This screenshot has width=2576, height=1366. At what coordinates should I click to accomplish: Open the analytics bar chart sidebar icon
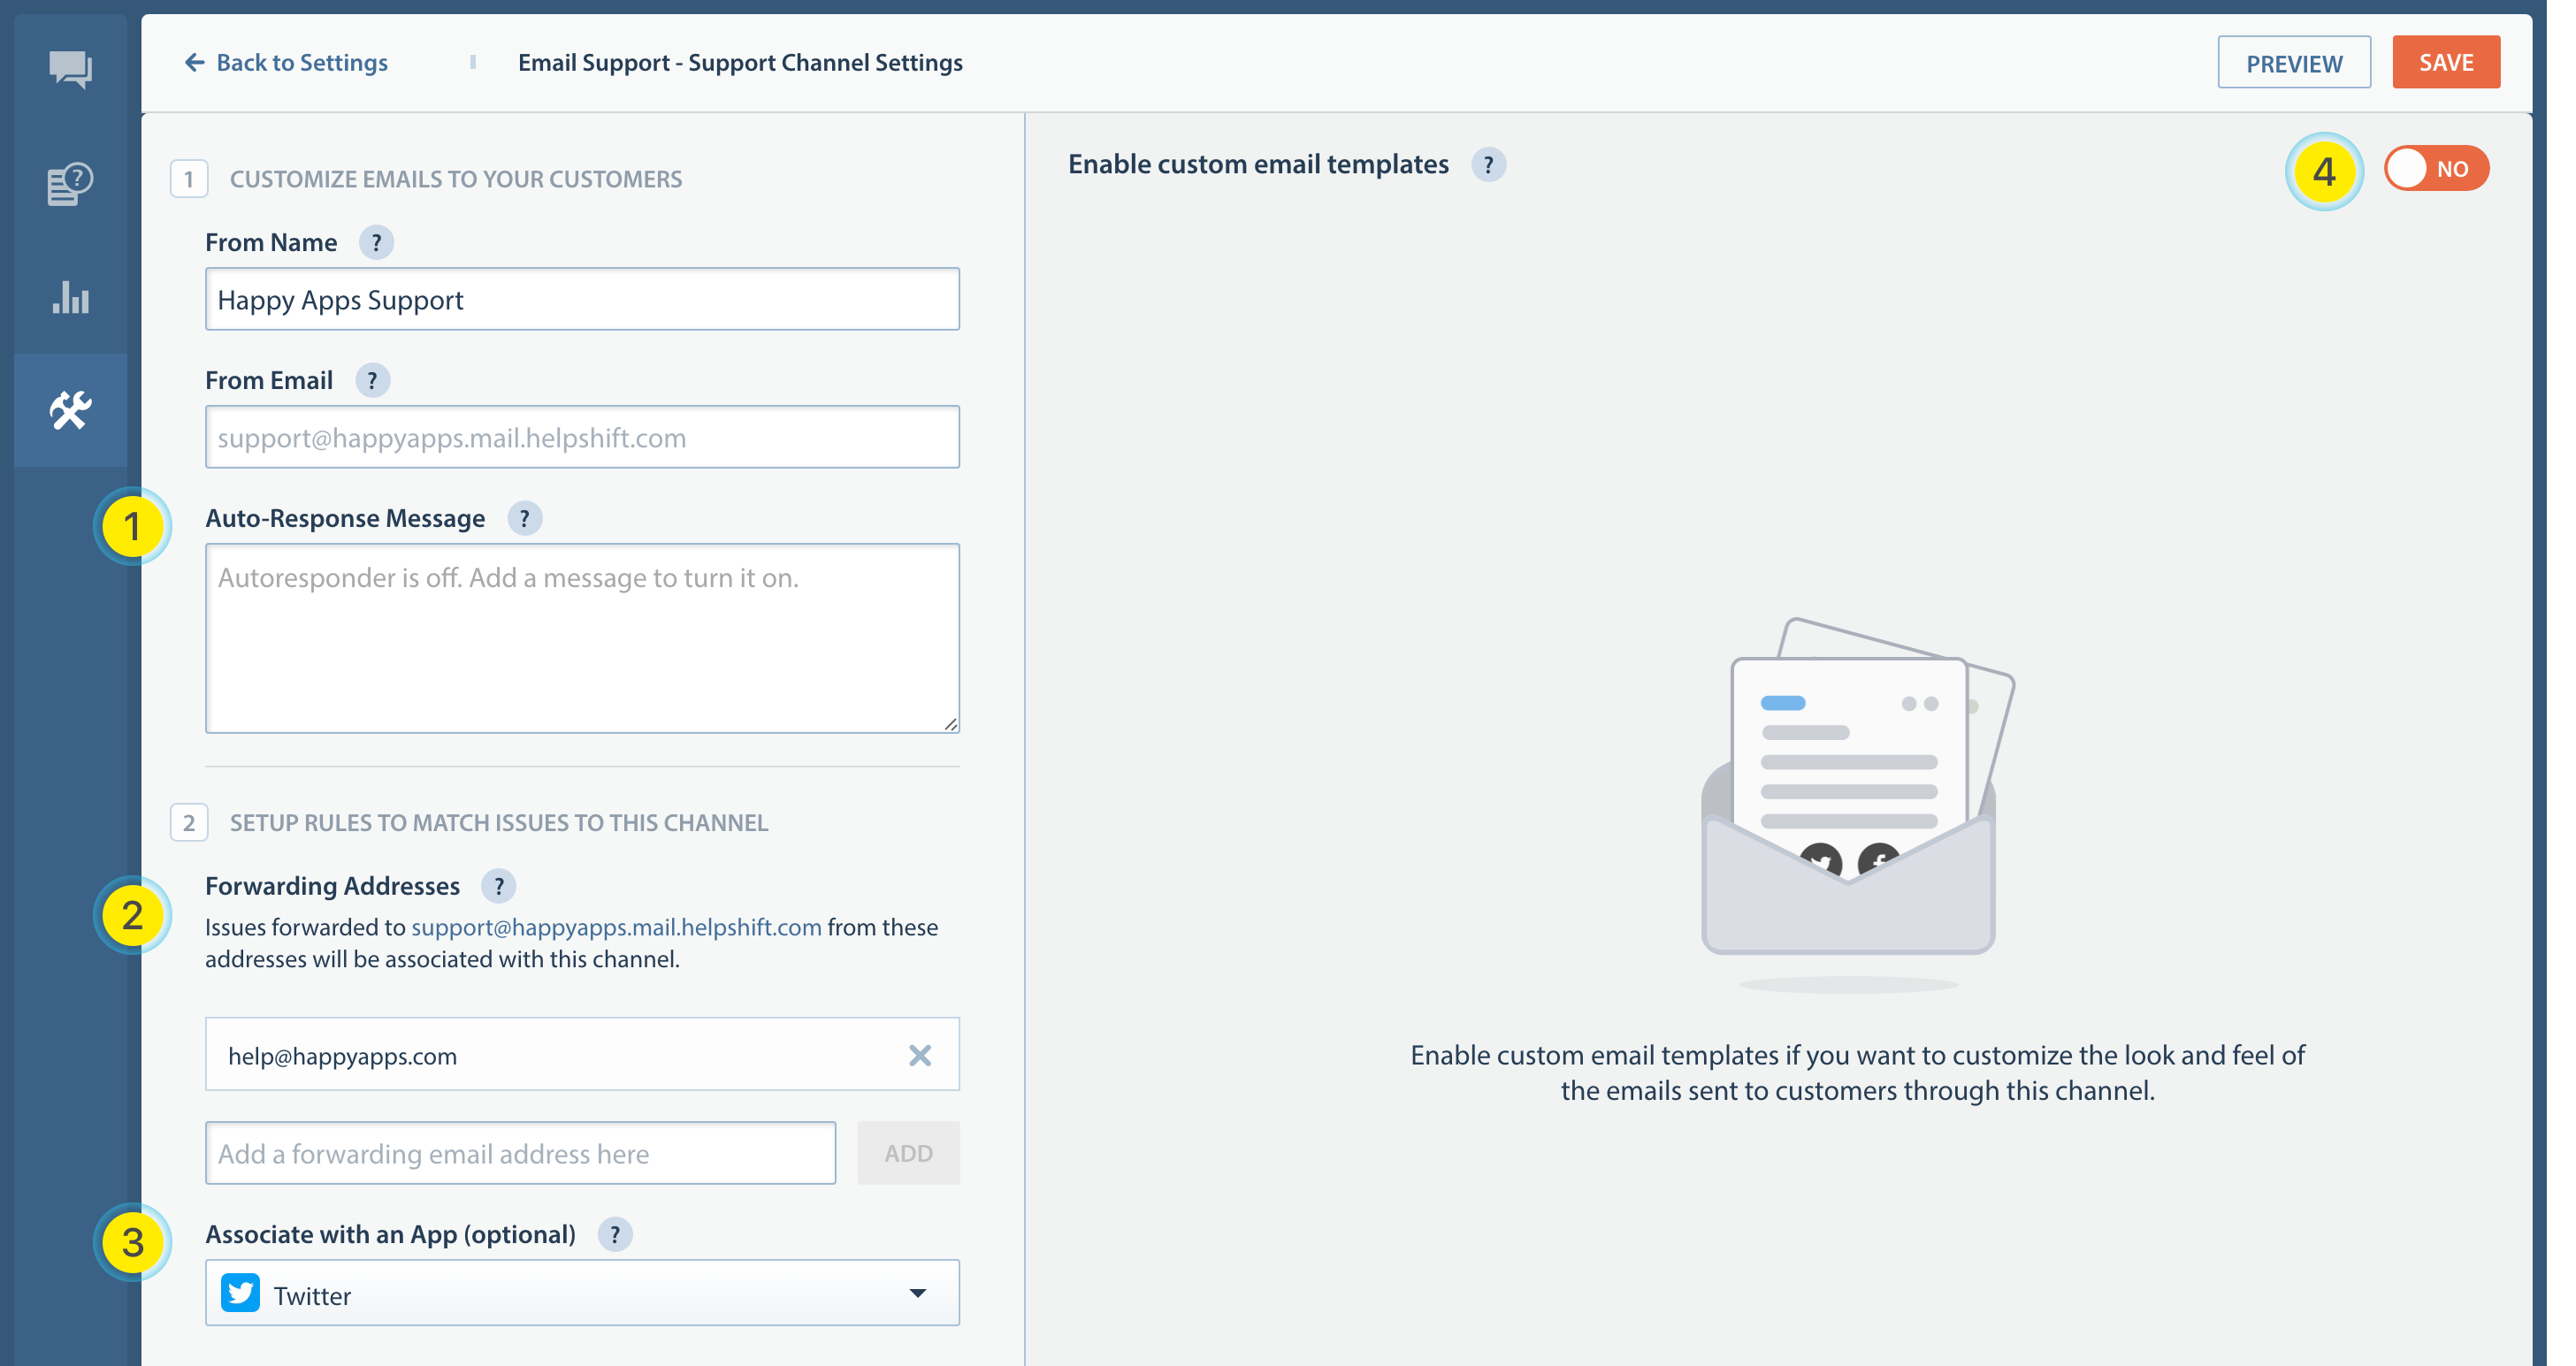(70, 298)
